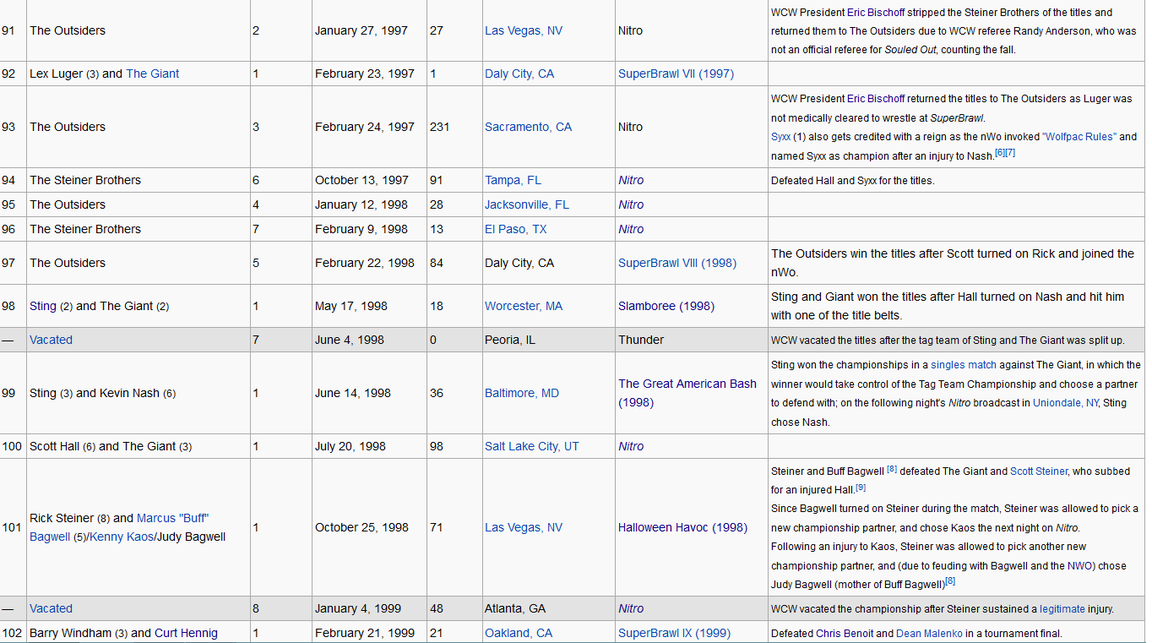Open the El Paso, TX link
The width and height of the screenshot is (1152, 643).
[x=515, y=229]
